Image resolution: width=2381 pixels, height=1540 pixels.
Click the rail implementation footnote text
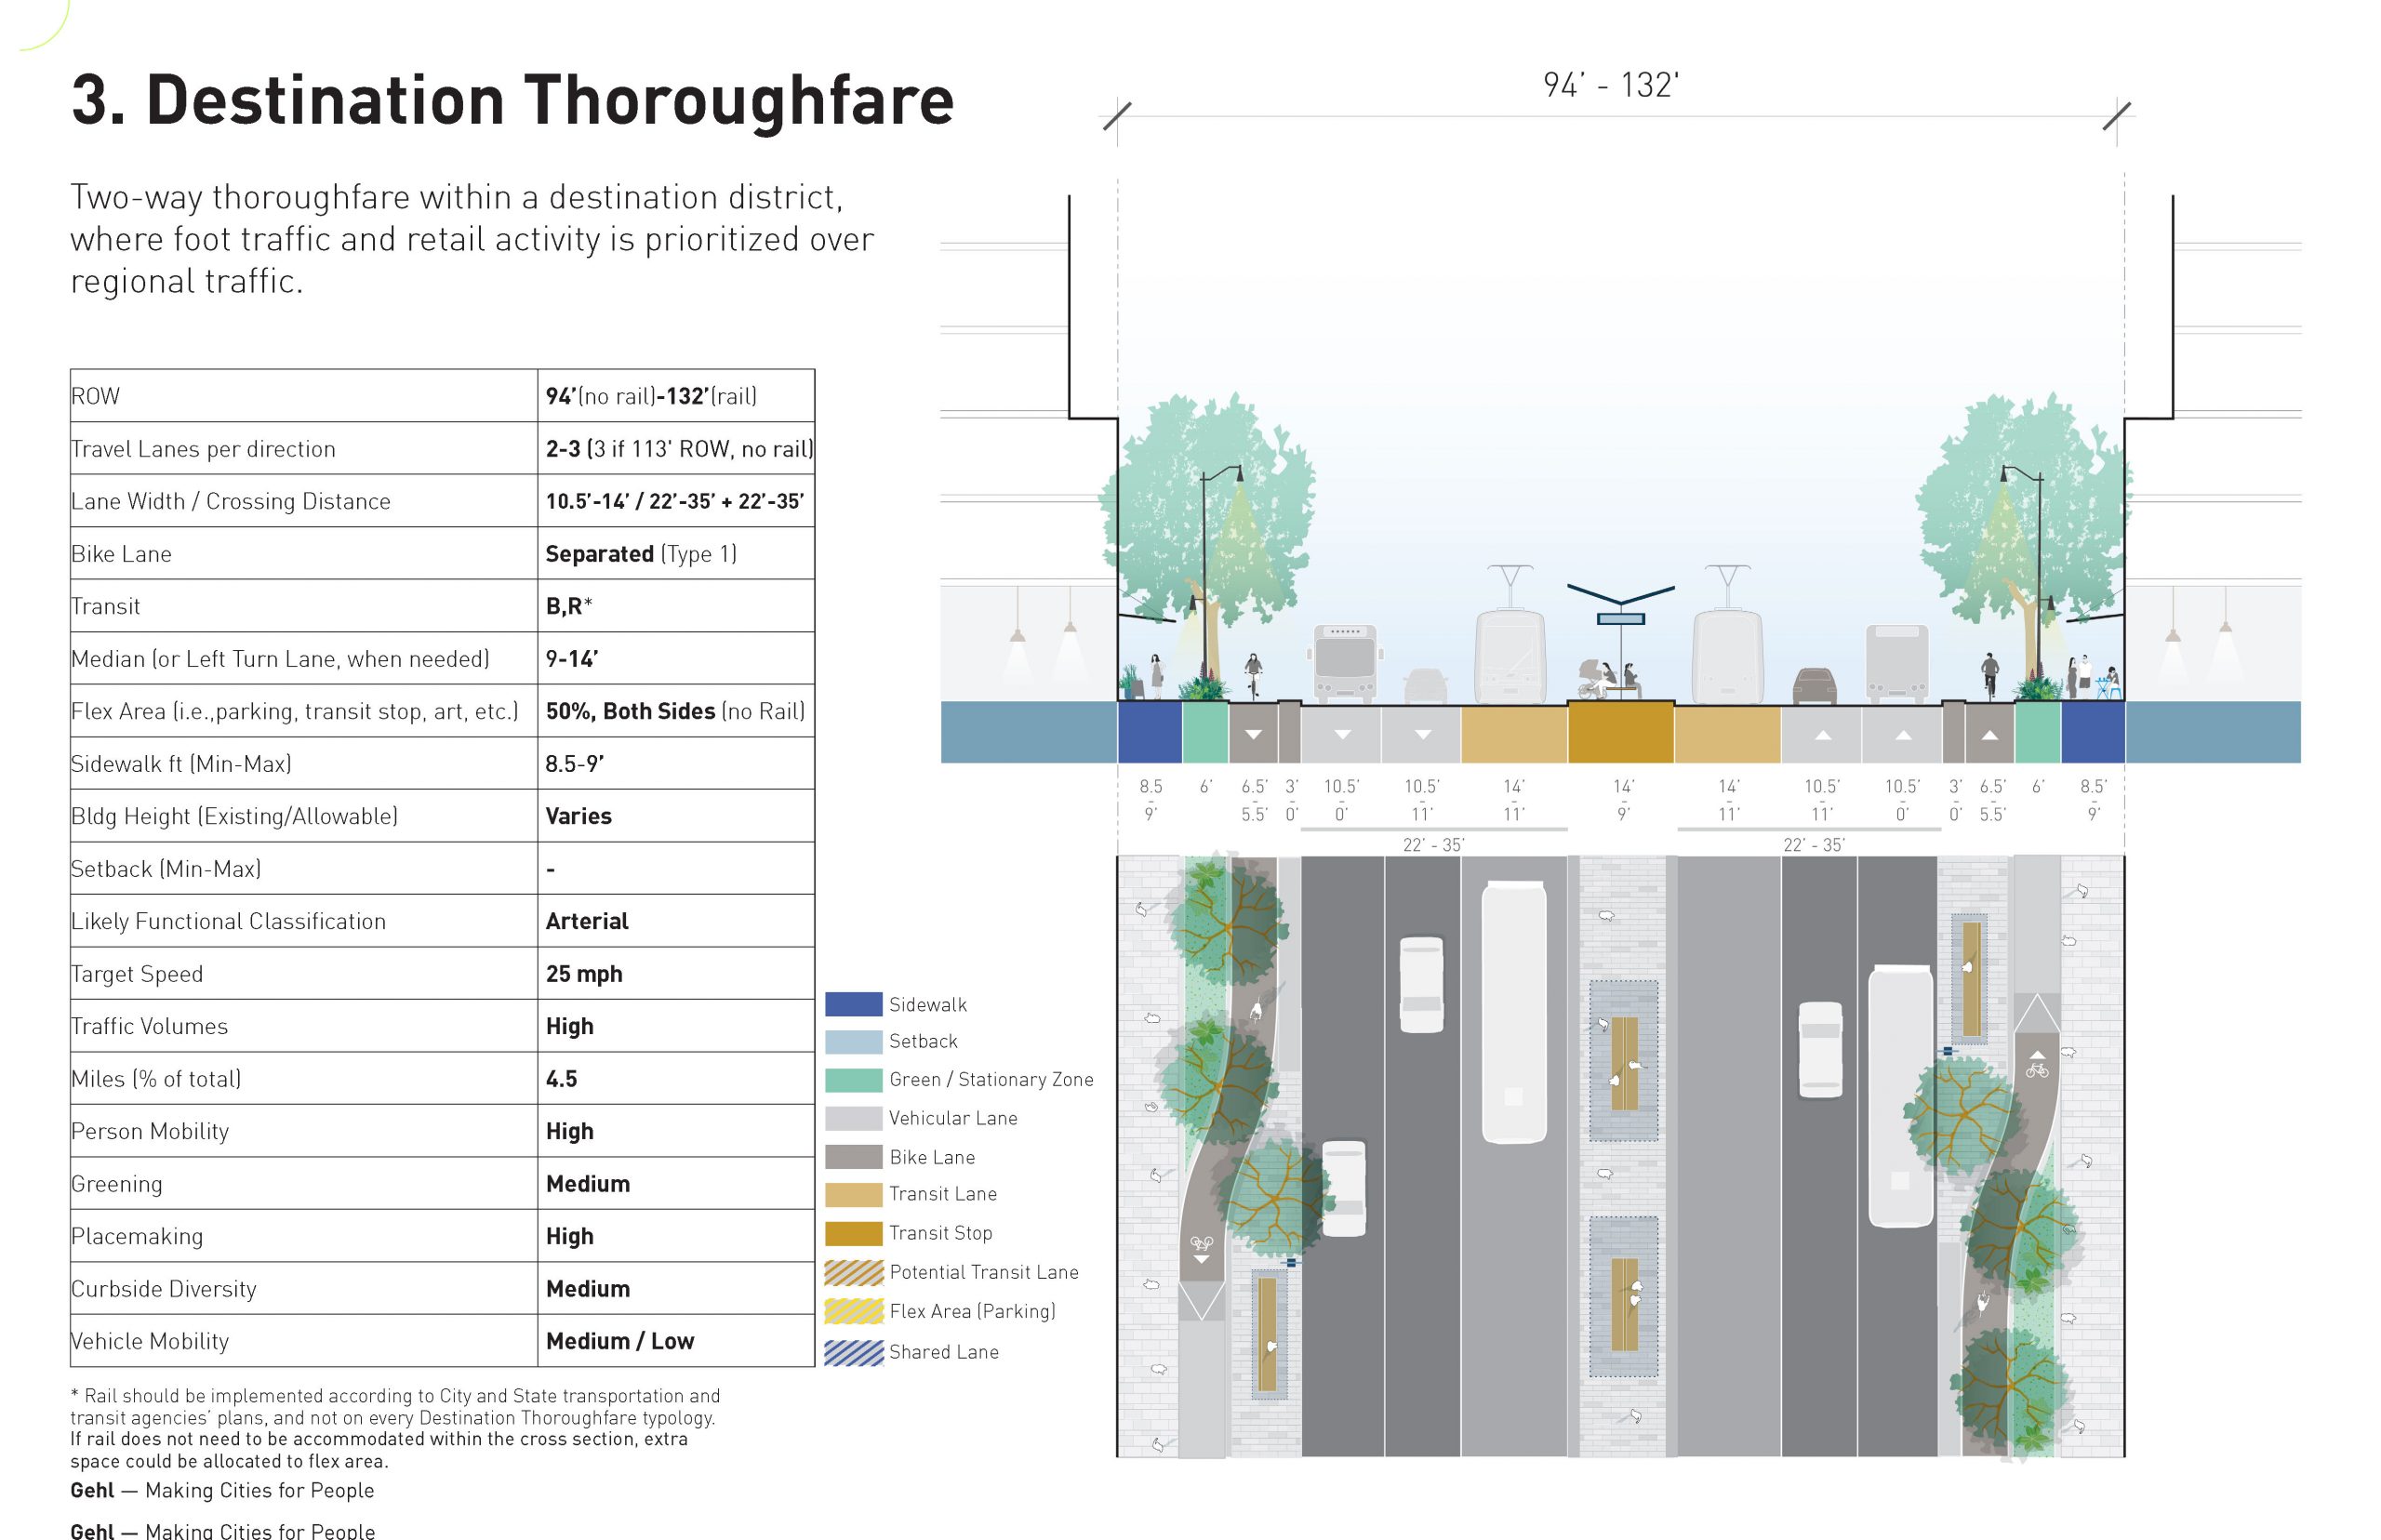(x=395, y=1428)
